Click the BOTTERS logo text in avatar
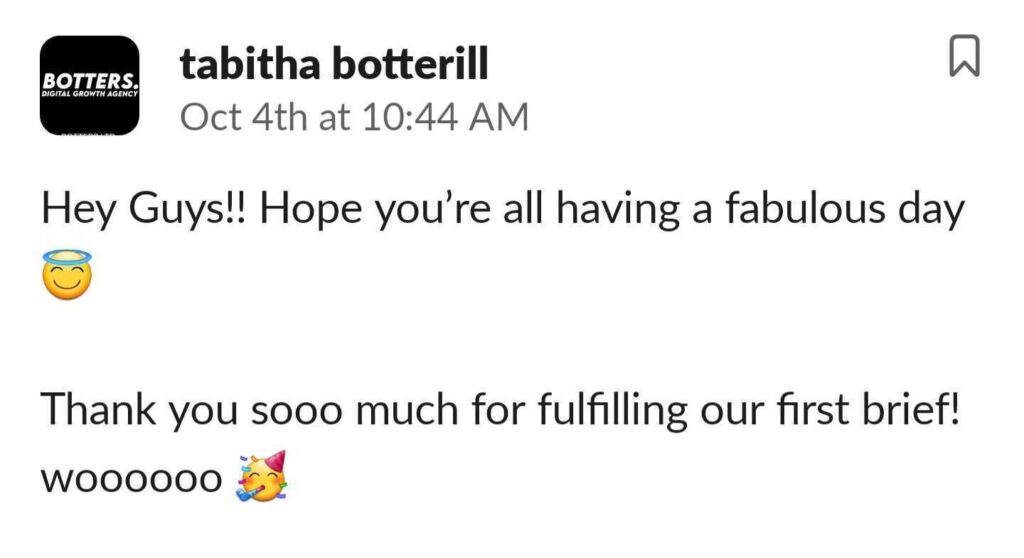1024x558 pixels. point(89,78)
